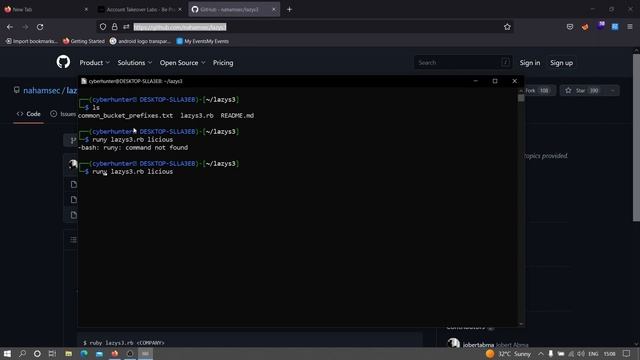Click the branch selector icon behind terminal
The image size is (640, 360).
72,140
